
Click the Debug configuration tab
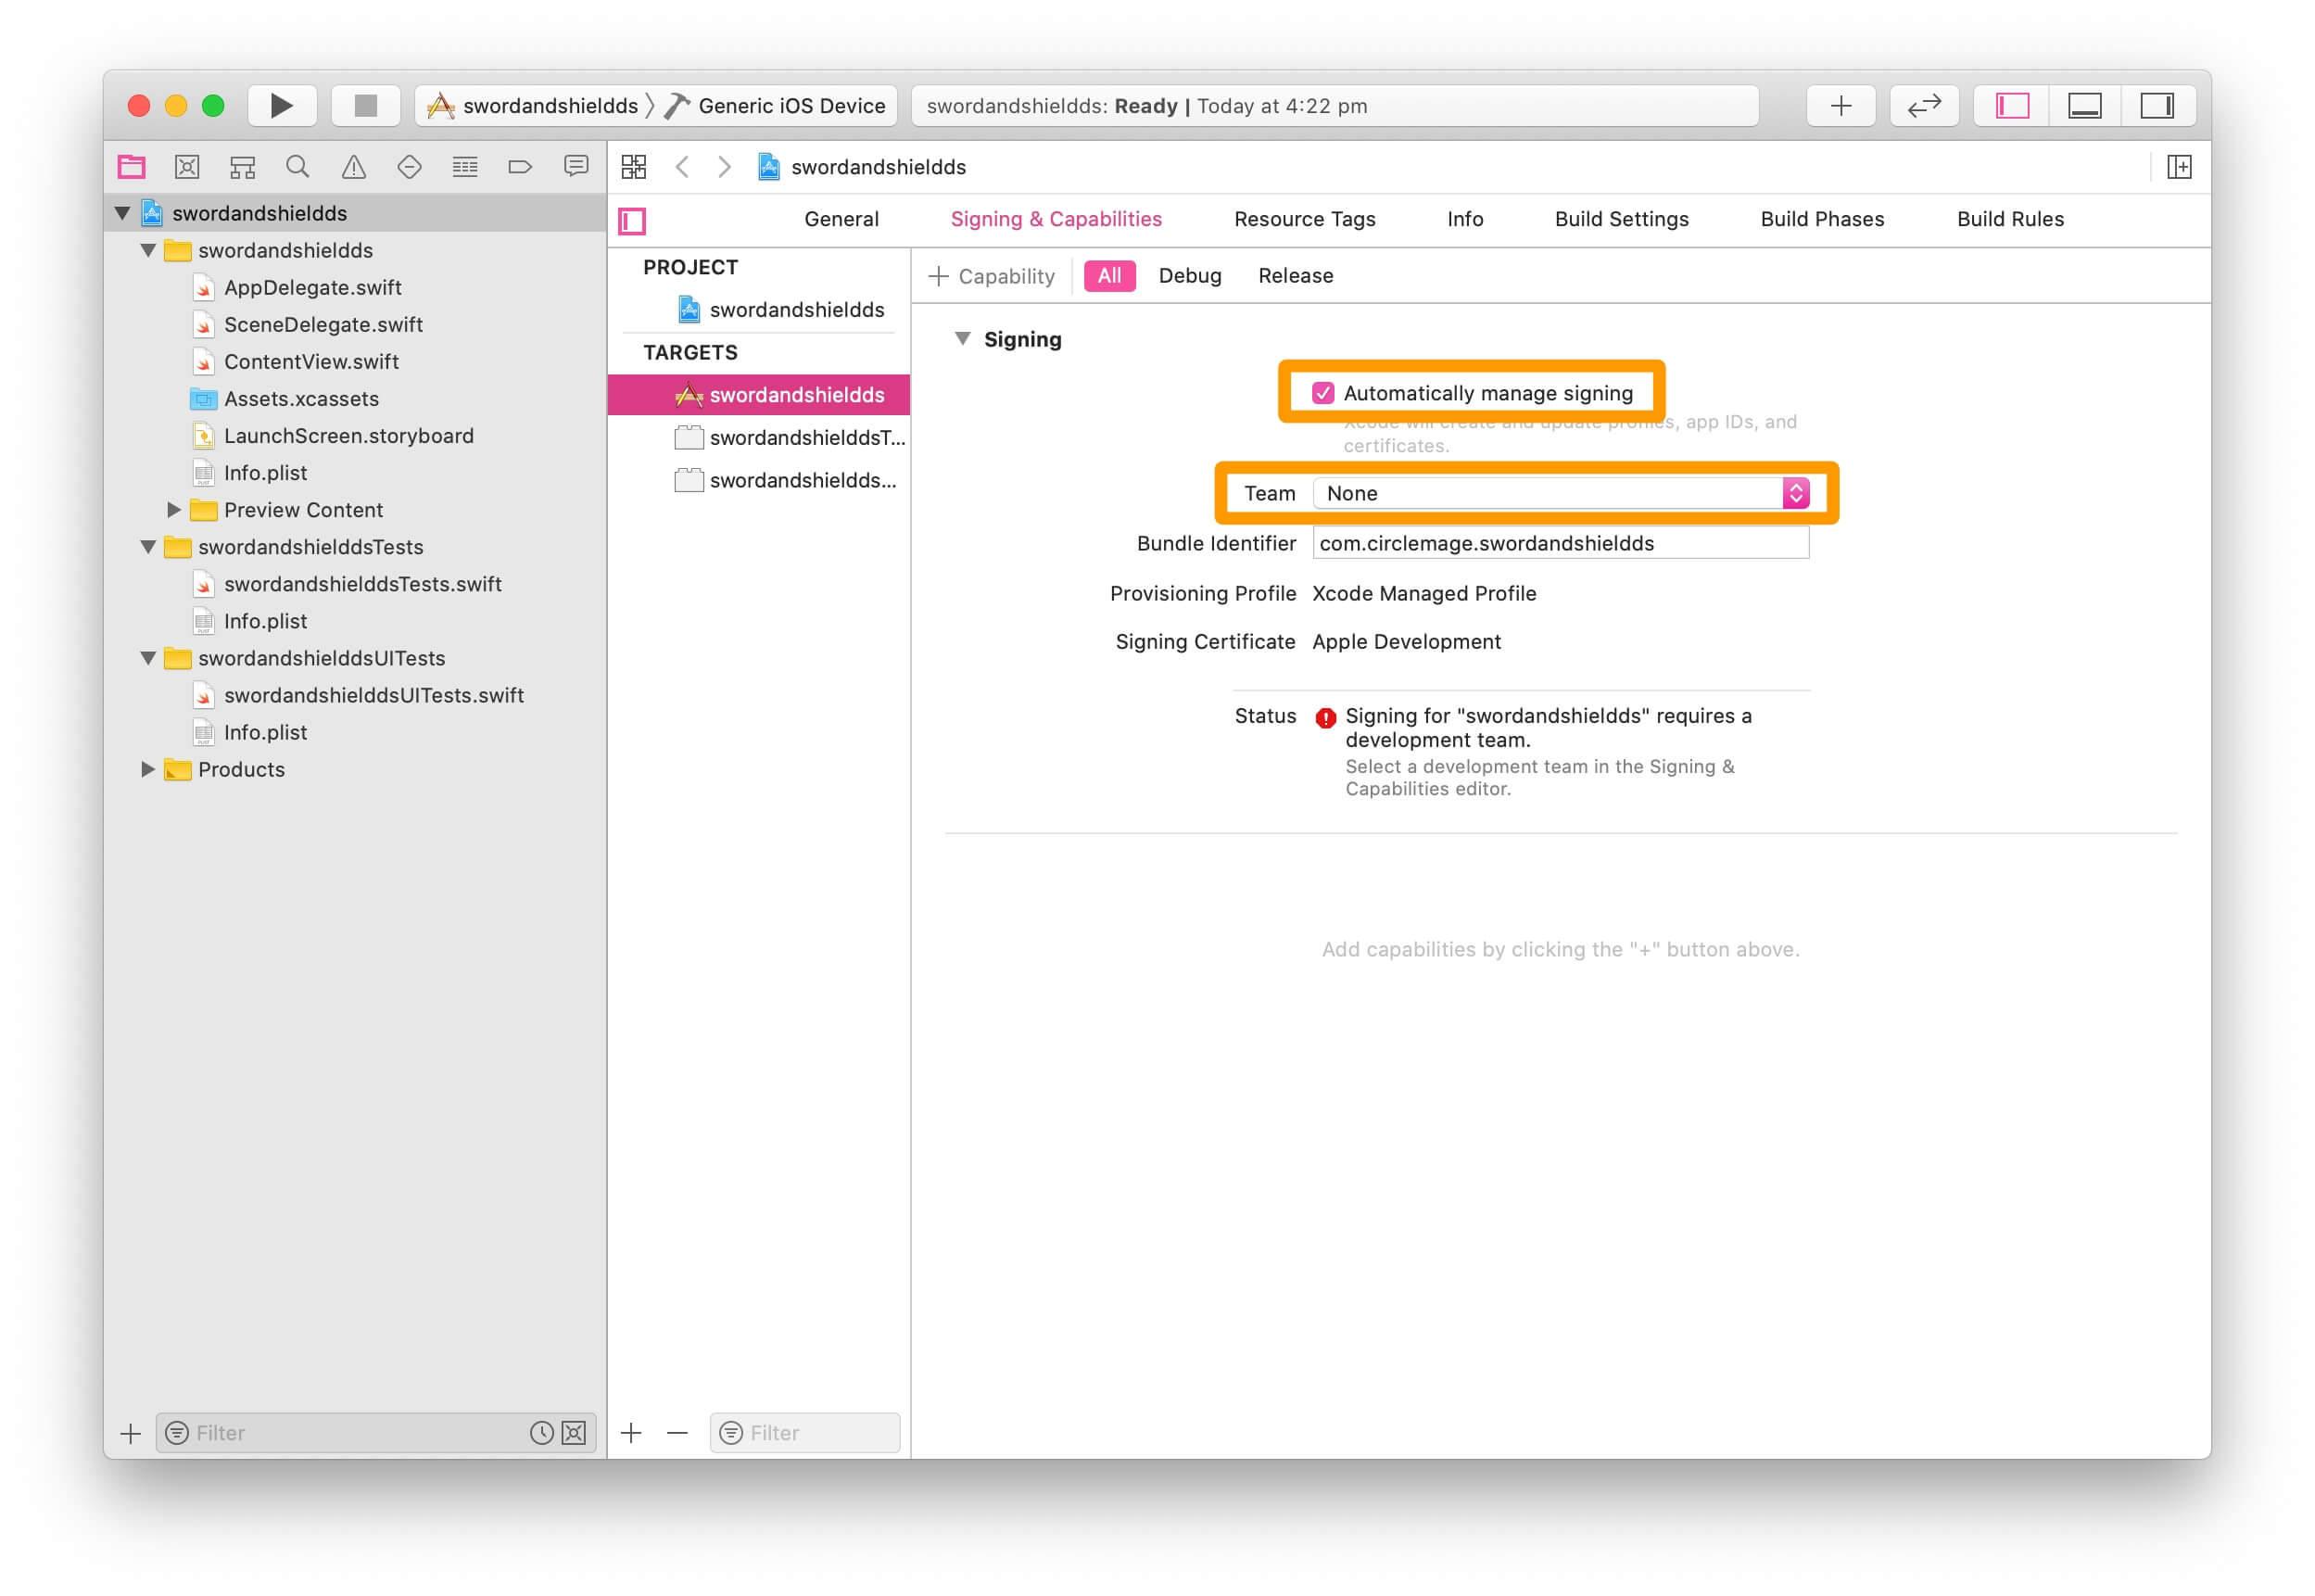click(x=1189, y=276)
